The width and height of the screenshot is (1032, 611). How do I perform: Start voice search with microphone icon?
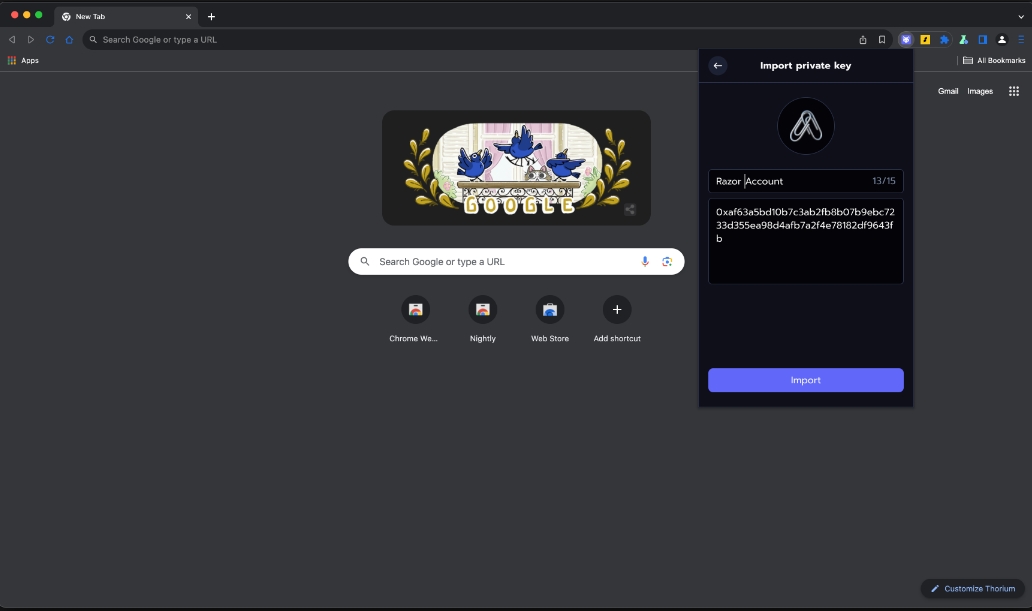pyautogui.click(x=645, y=261)
